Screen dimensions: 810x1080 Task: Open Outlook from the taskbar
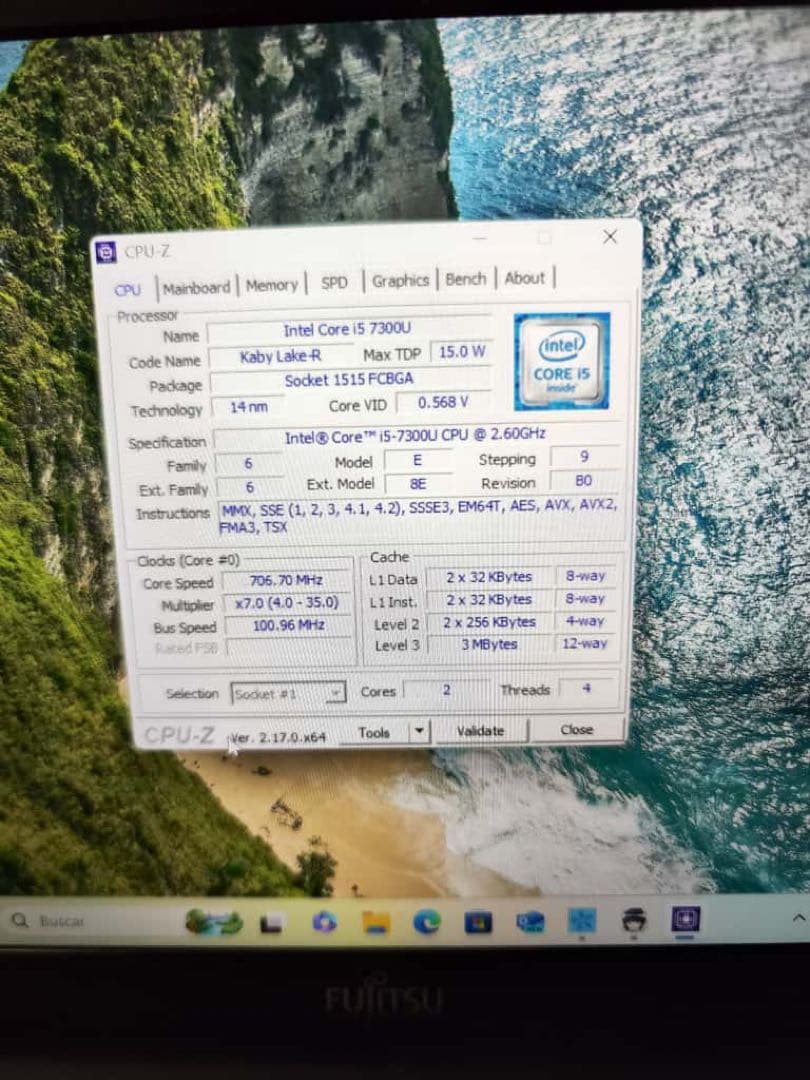coord(530,922)
